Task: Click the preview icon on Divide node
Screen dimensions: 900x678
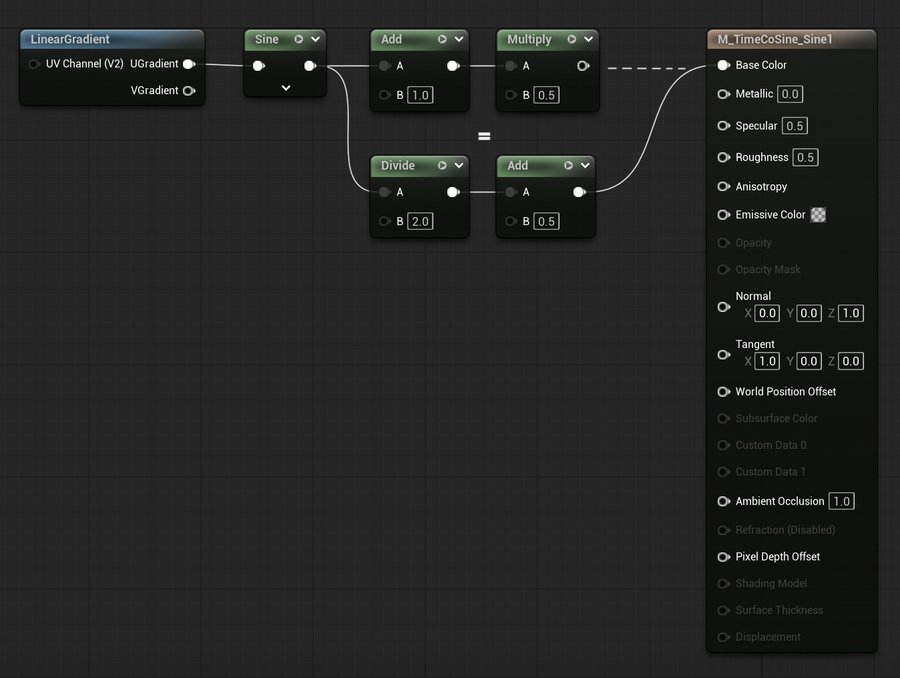Action: coord(442,166)
